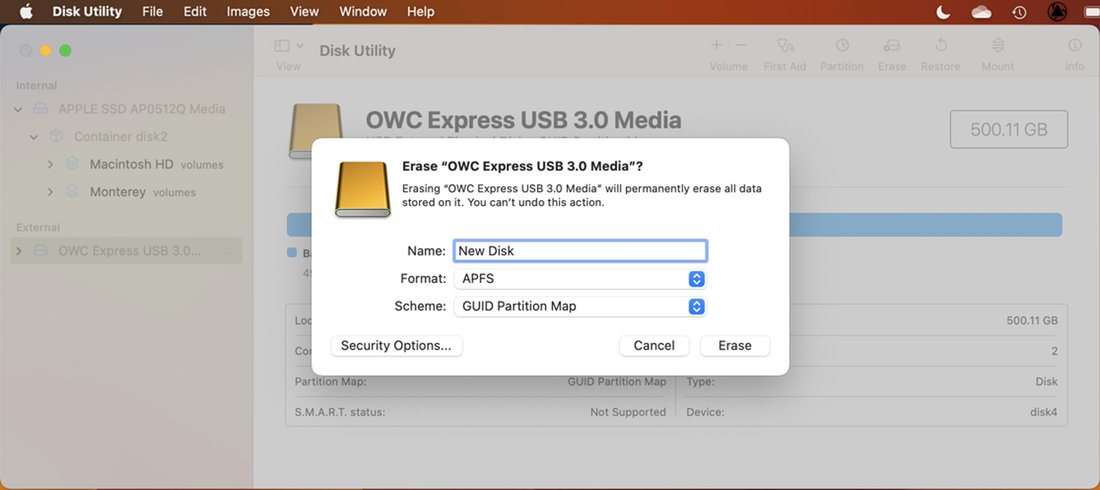
Task: Click the blue disk usage bar
Action: coord(925,225)
